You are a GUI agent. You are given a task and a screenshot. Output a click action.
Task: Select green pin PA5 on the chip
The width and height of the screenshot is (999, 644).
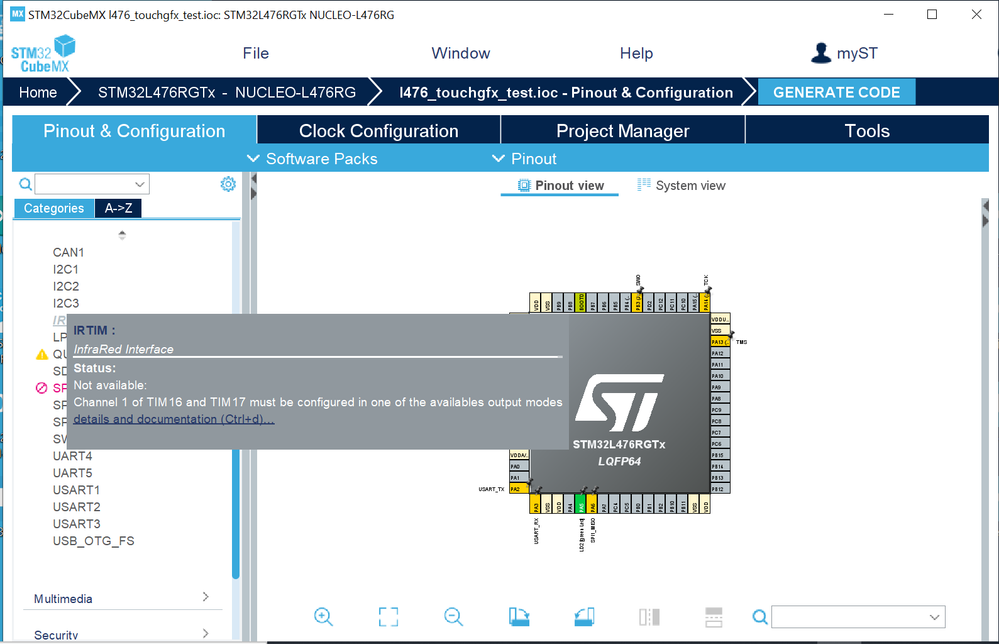[x=580, y=503]
